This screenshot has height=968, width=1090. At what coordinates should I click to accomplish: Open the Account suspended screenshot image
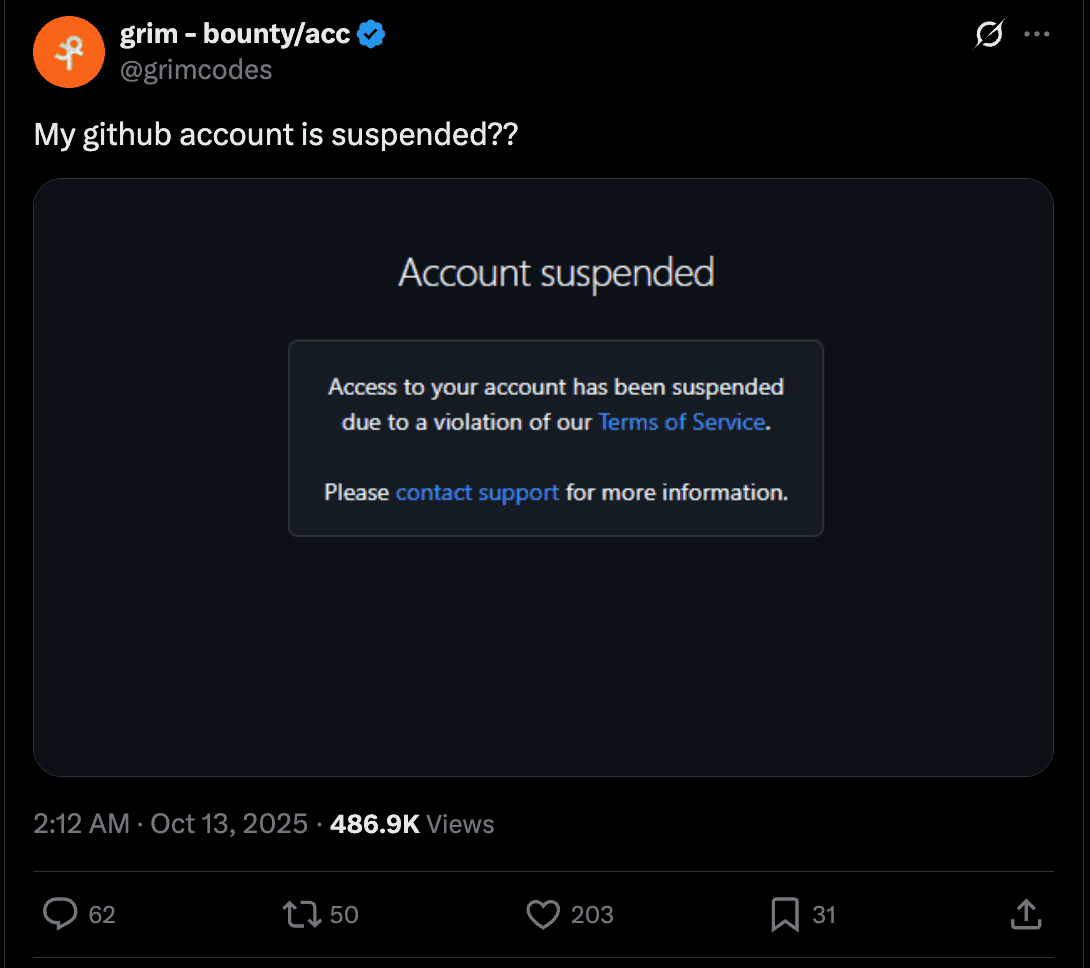point(543,650)
